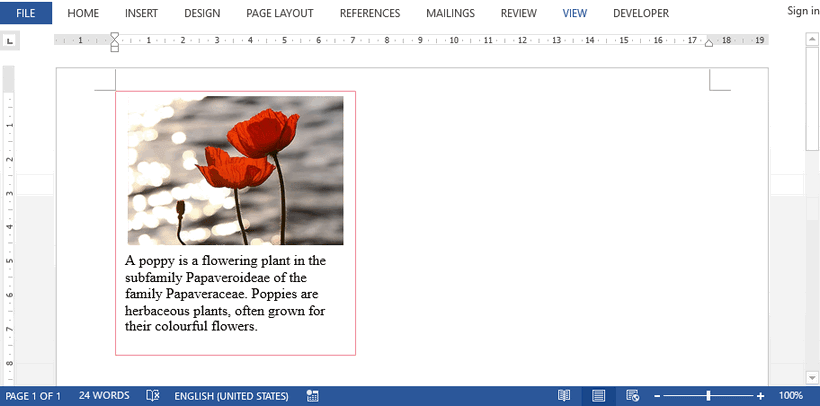The image size is (820, 406).
Task: Click the horizontal ruler at mark 10
Action: [x=454, y=40]
